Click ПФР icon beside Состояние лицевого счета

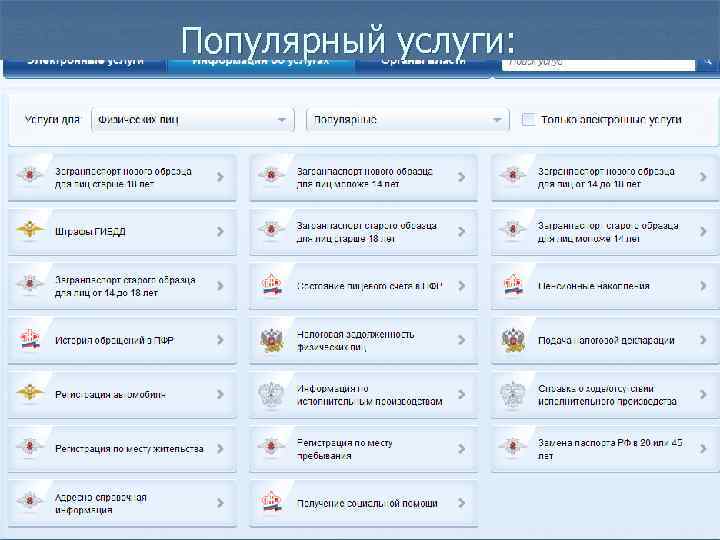(271, 285)
